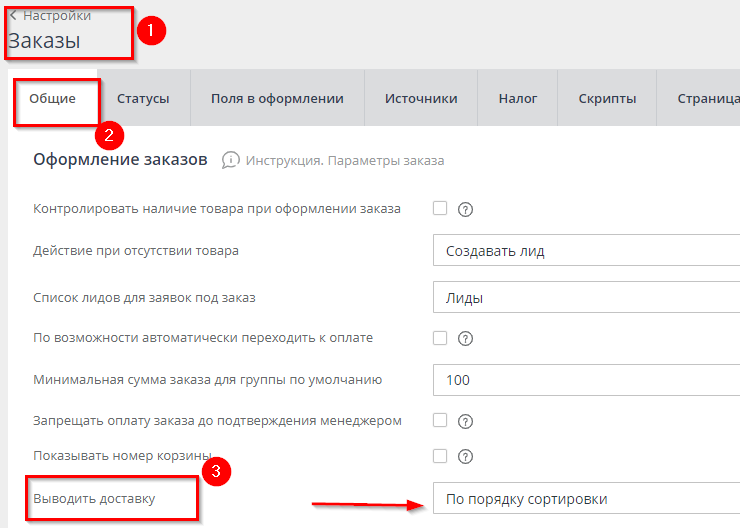The width and height of the screenshot is (740, 528).
Task: Click help icon for Показывать номер корзины
Action: click(x=464, y=456)
